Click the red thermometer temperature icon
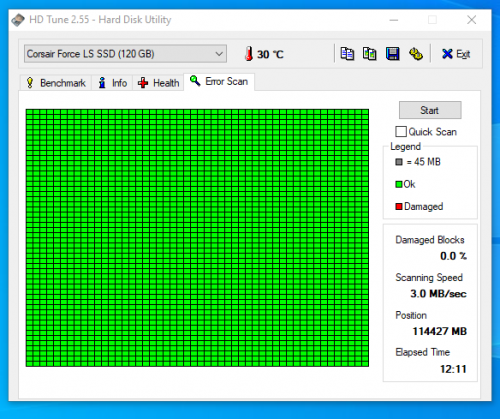Image resolution: width=500 pixels, height=419 pixels. (249, 54)
